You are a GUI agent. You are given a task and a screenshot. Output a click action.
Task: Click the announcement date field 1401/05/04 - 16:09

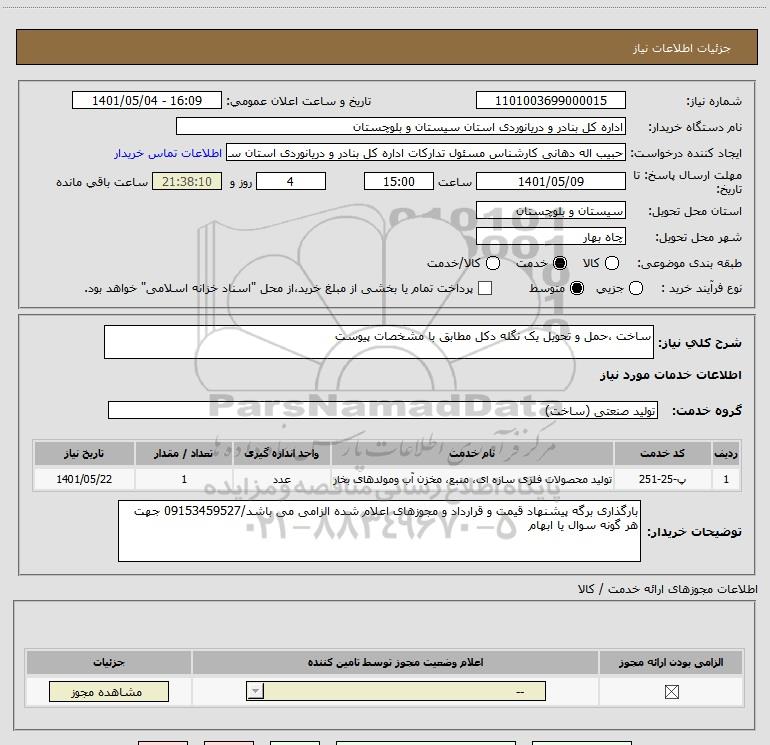click(x=147, y=100)
